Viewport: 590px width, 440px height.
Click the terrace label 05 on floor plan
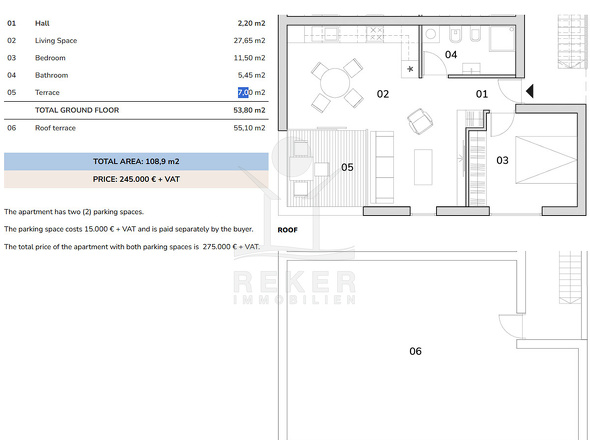347,167
